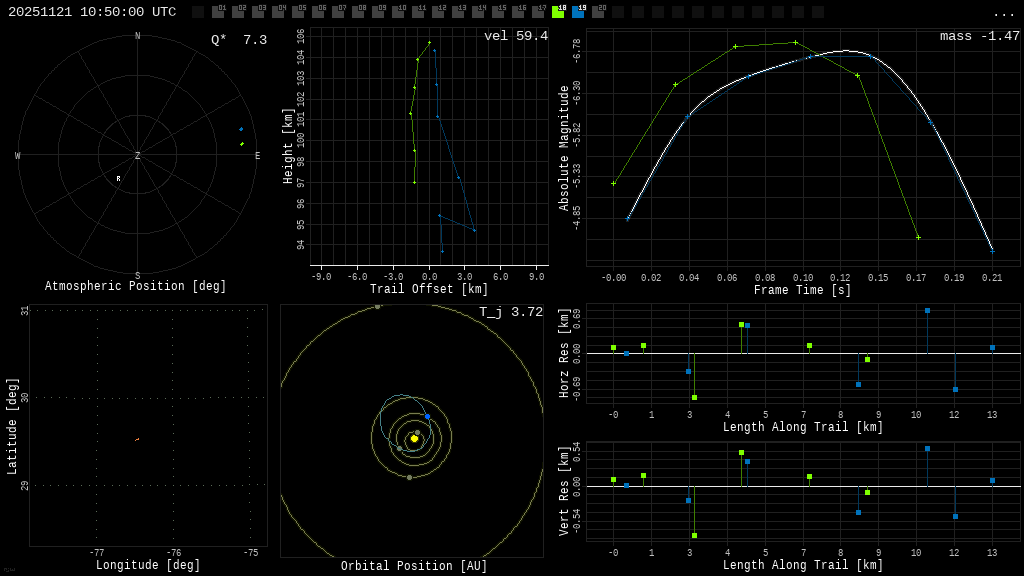
Task: Select the blue station 19 box
Action: click(x=578, y=12)
